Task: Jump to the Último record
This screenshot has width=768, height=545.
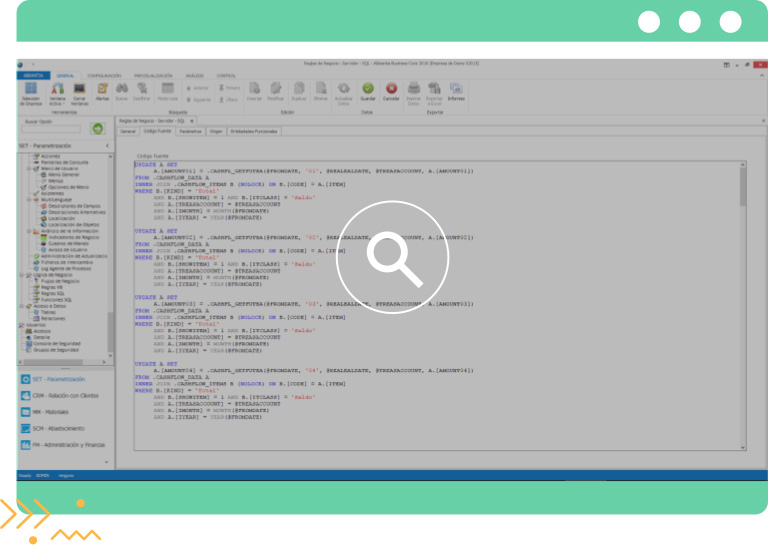Action: pos(228,99)
